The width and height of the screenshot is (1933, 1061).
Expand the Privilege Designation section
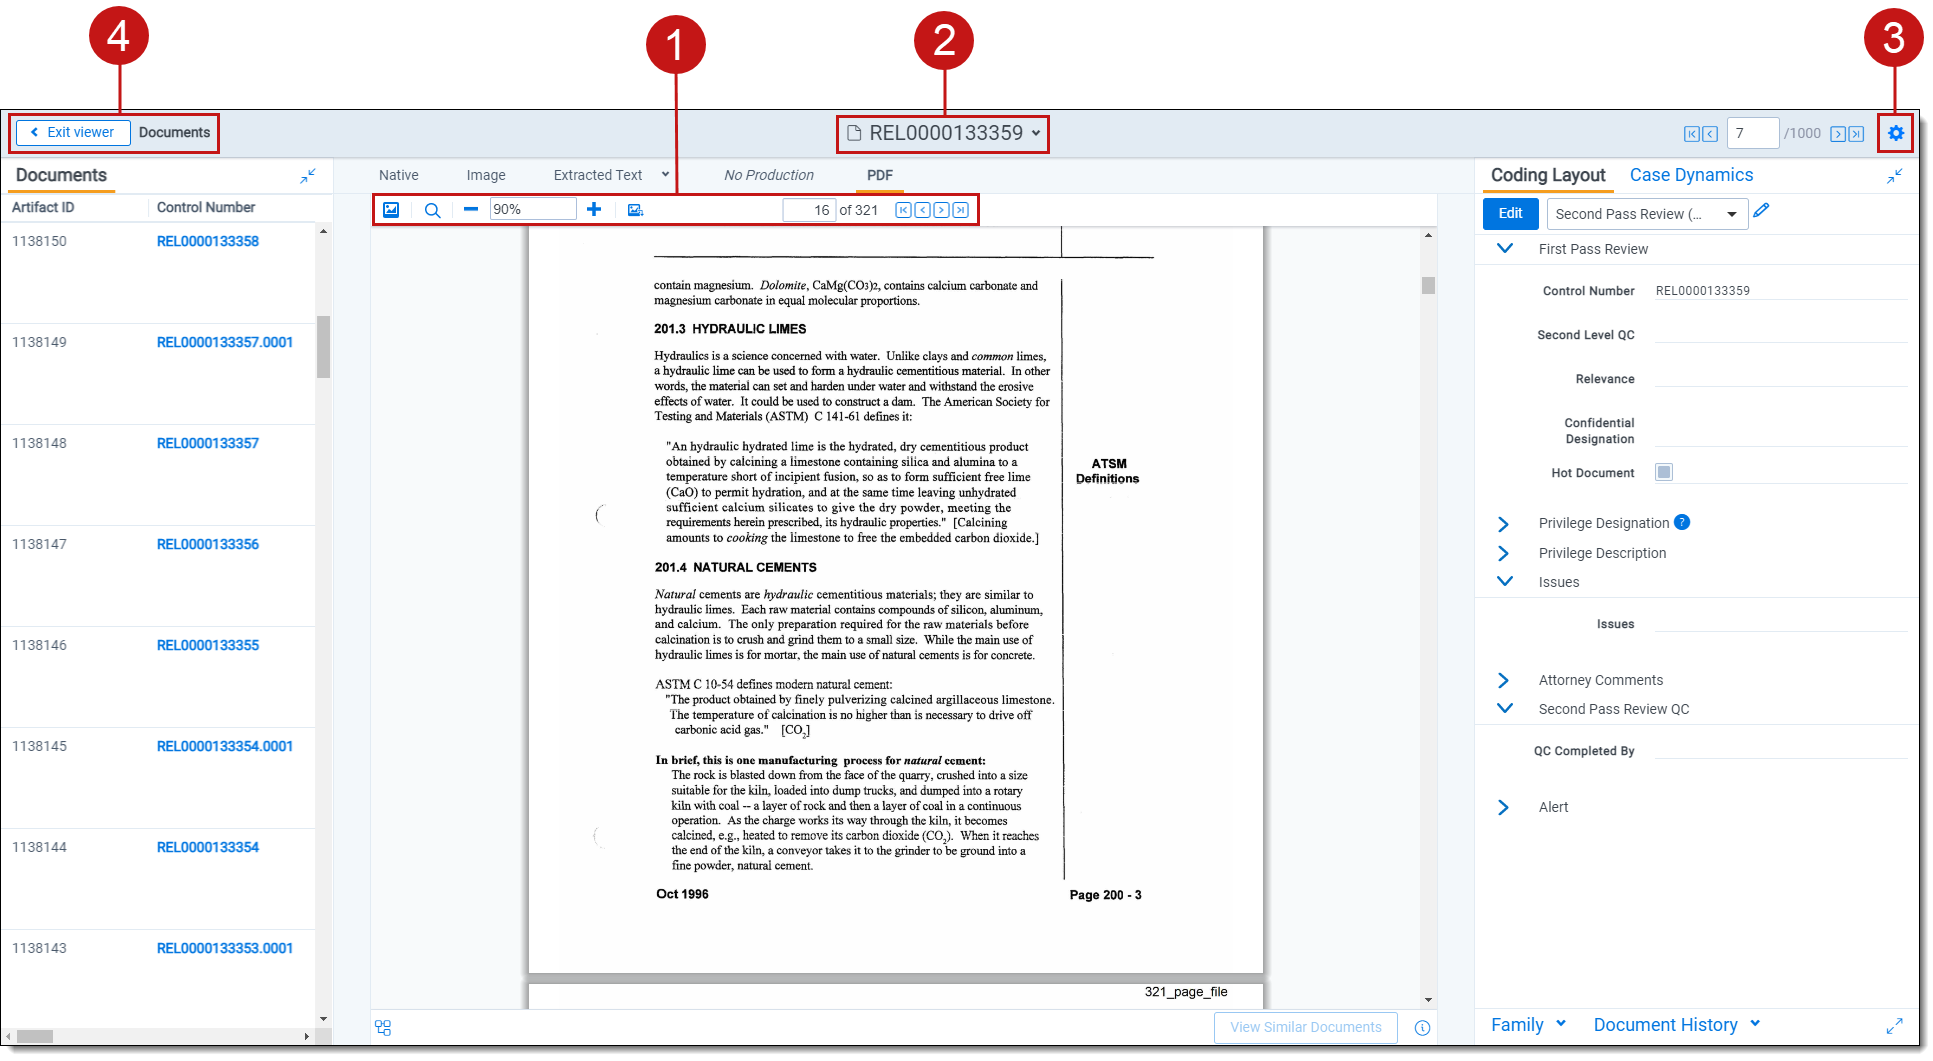pyautogui.click(x=1503, y=523)
